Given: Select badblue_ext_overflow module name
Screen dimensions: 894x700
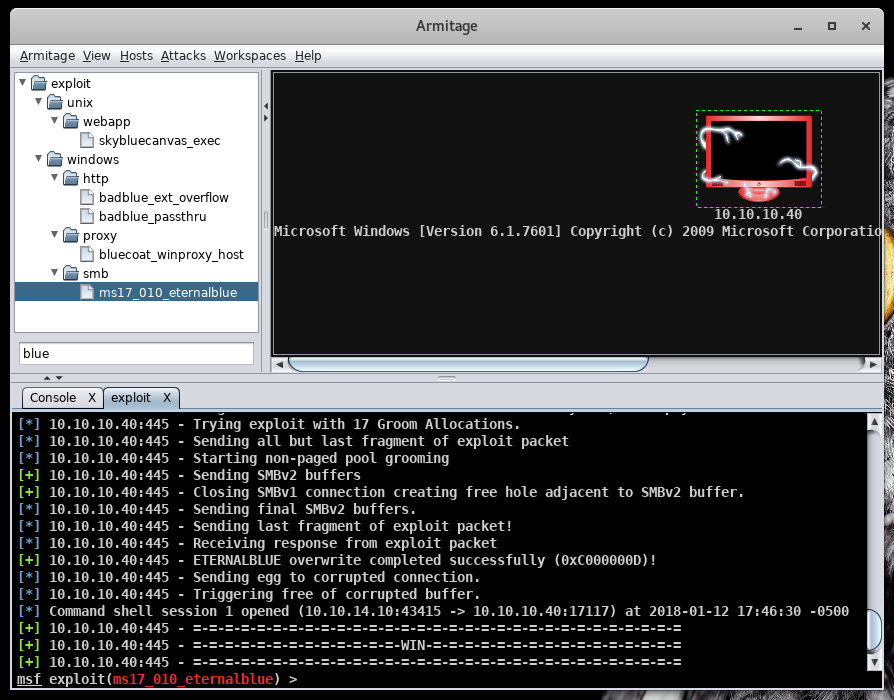Looking at the screenshot, I should pos(164,197).
